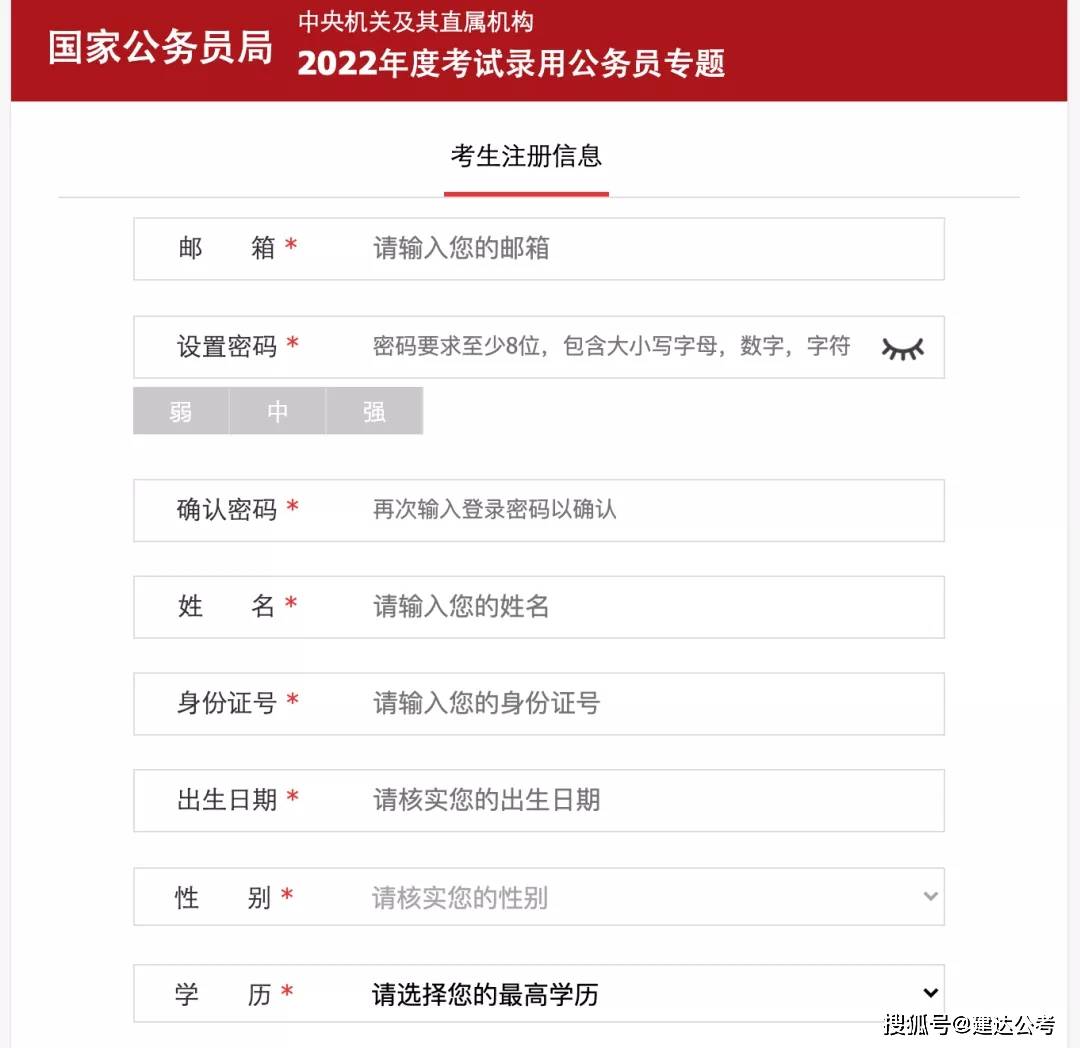Image resolution: width=1080 pixels, height=1048 pixels.
Task: Click the education dropdown chevron arrow
Action: point(930,994)
